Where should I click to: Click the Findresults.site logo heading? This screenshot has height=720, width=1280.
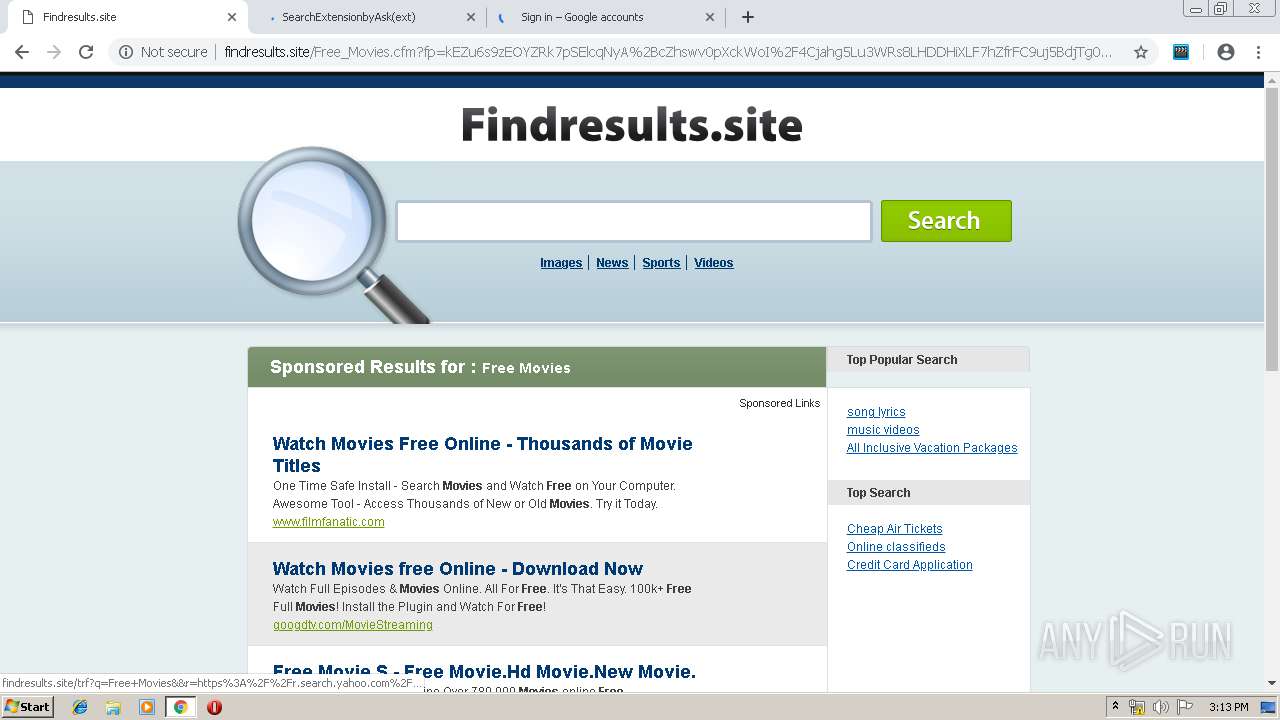tap(632, 126)
